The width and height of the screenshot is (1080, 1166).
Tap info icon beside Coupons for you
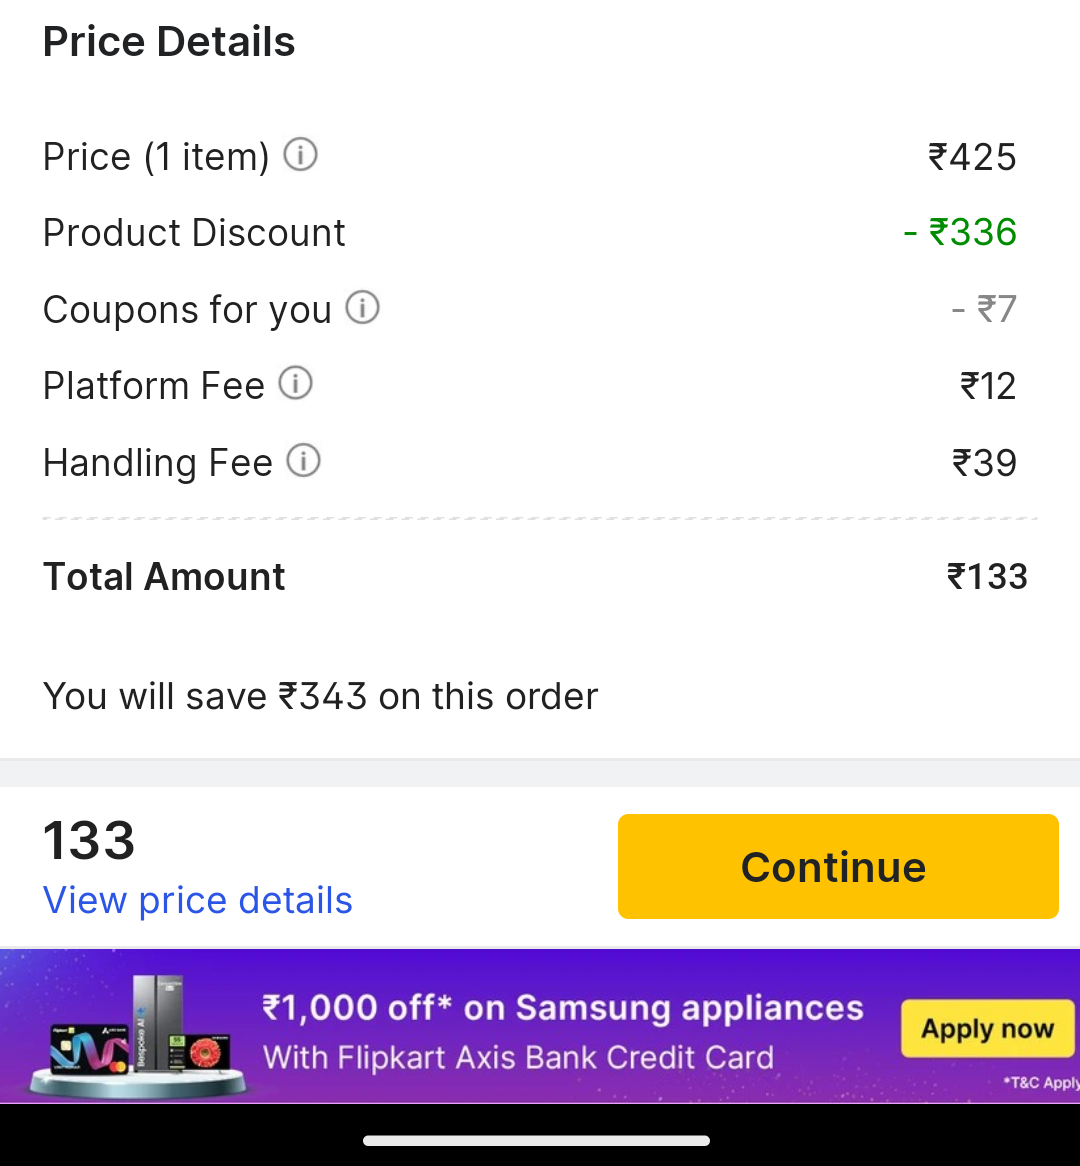pos(362,308)
